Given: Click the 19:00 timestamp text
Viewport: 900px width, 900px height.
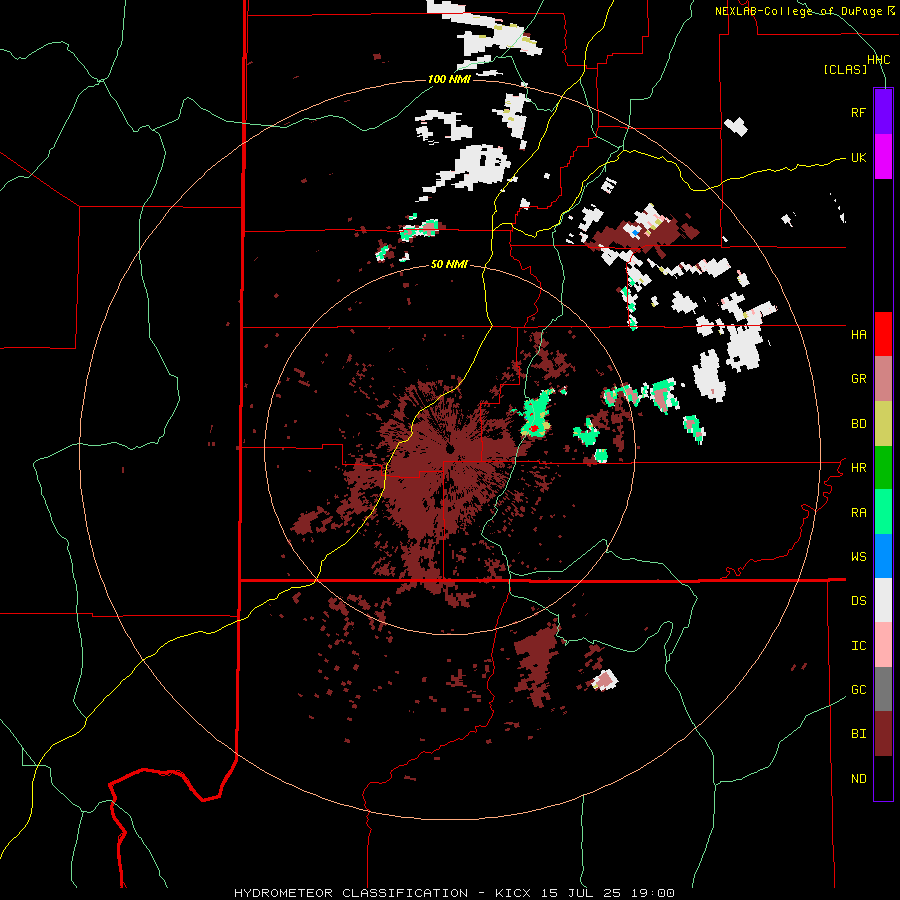Looking at the screenshot, I should (653, 893).
